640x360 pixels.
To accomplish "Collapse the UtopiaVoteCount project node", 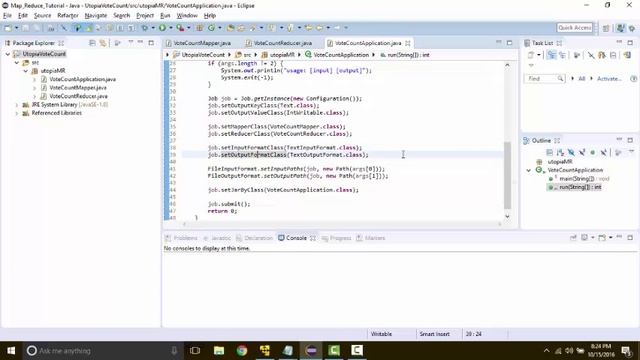I will coord(8,54).
